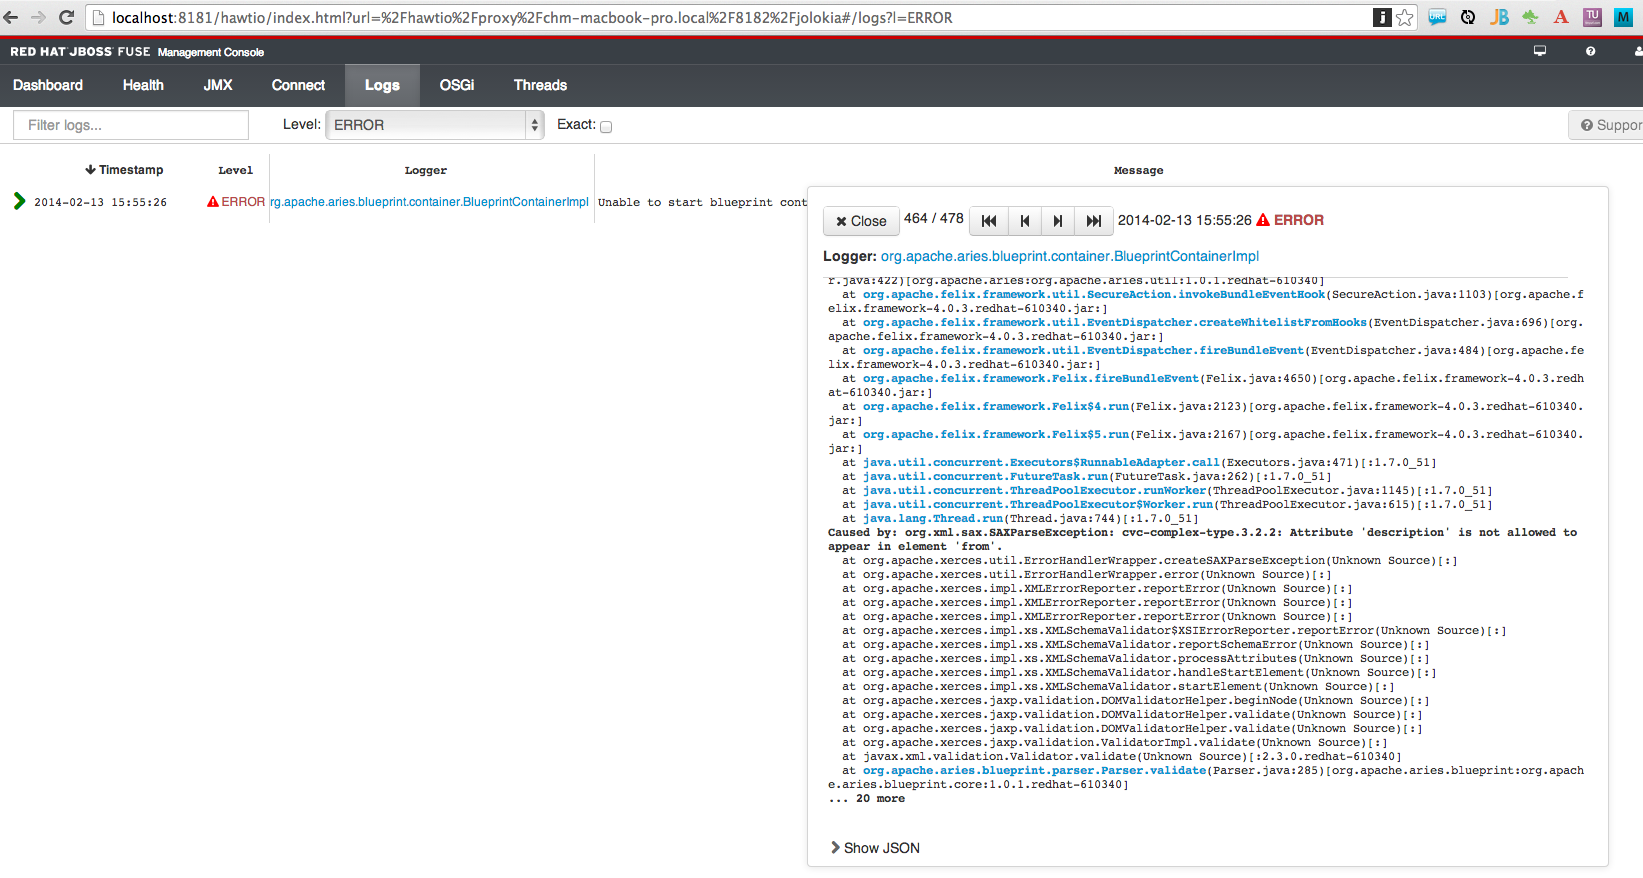The image size is (1643, 878).
Task: Open the JB browser extension
Action: (1499, 17)
